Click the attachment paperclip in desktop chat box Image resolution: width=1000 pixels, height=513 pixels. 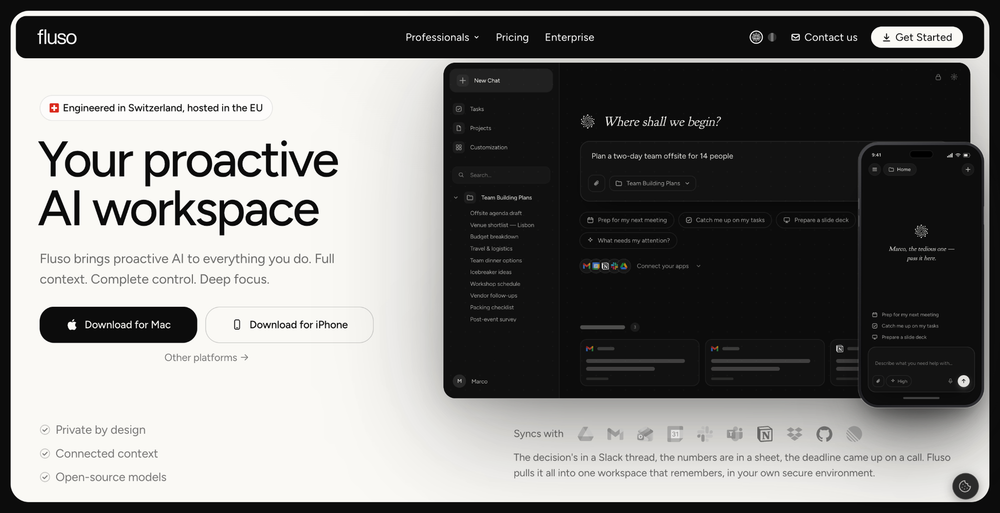tap(596, 183)
